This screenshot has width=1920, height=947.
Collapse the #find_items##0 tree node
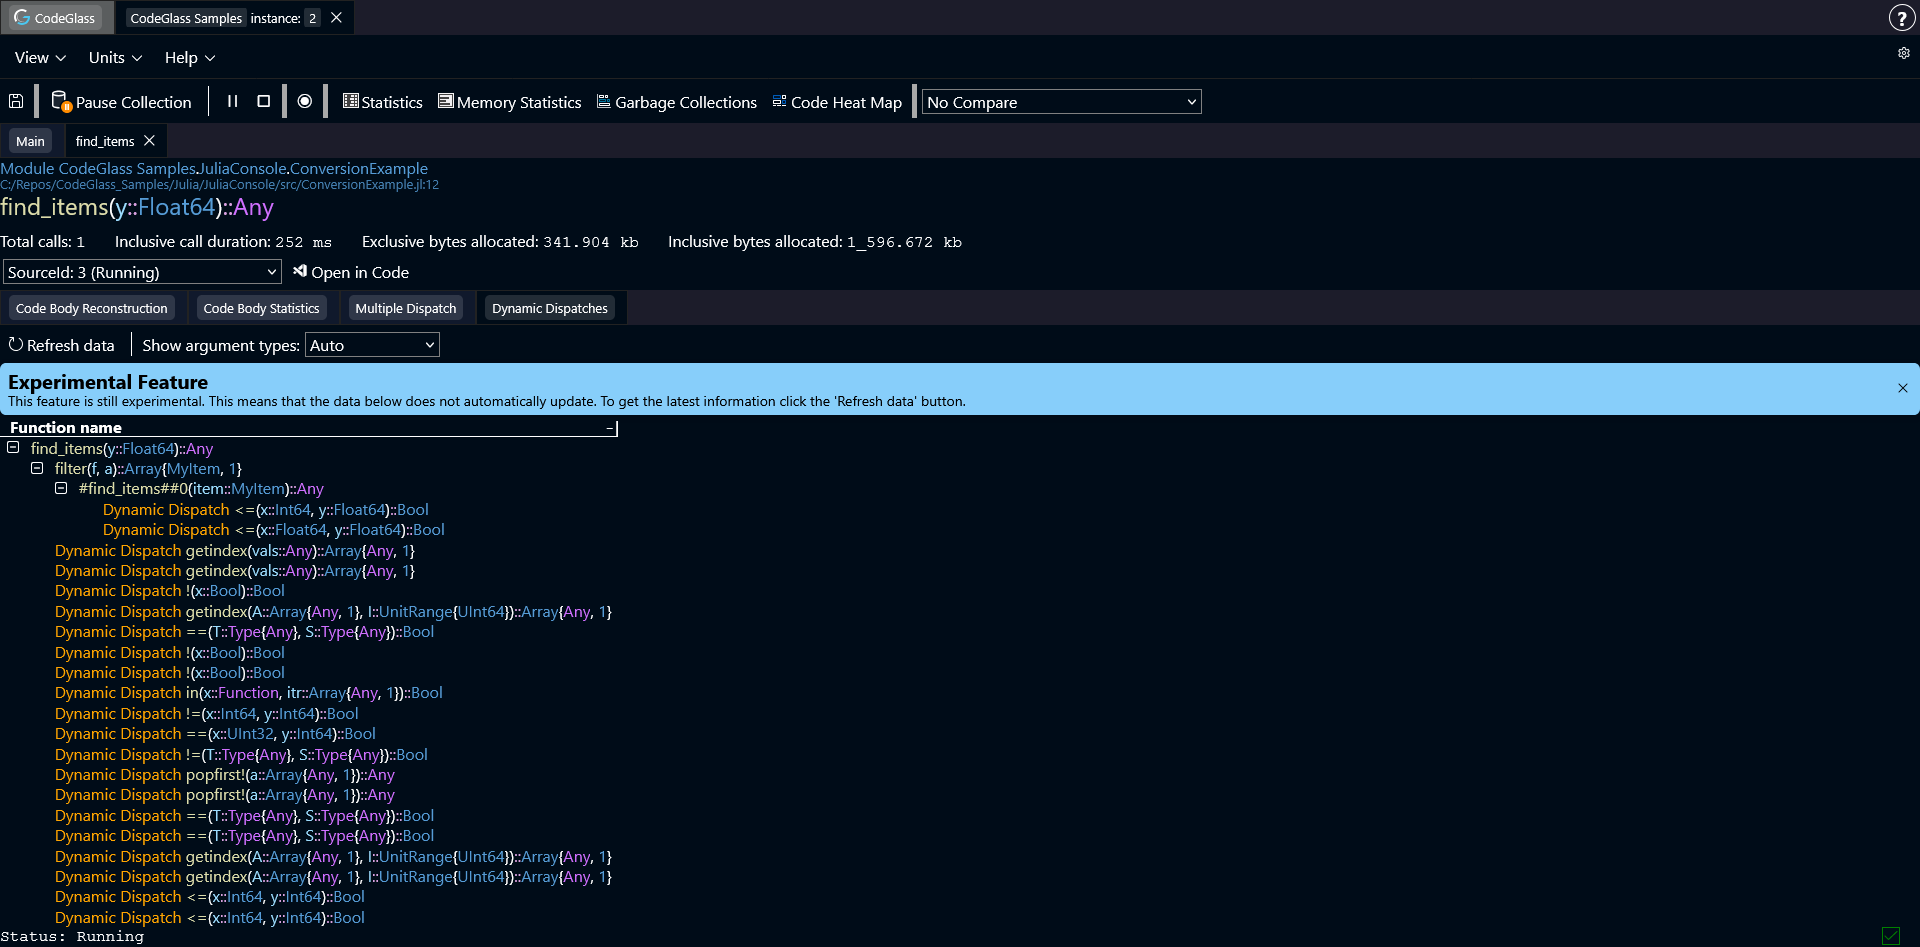click(61, 488)
